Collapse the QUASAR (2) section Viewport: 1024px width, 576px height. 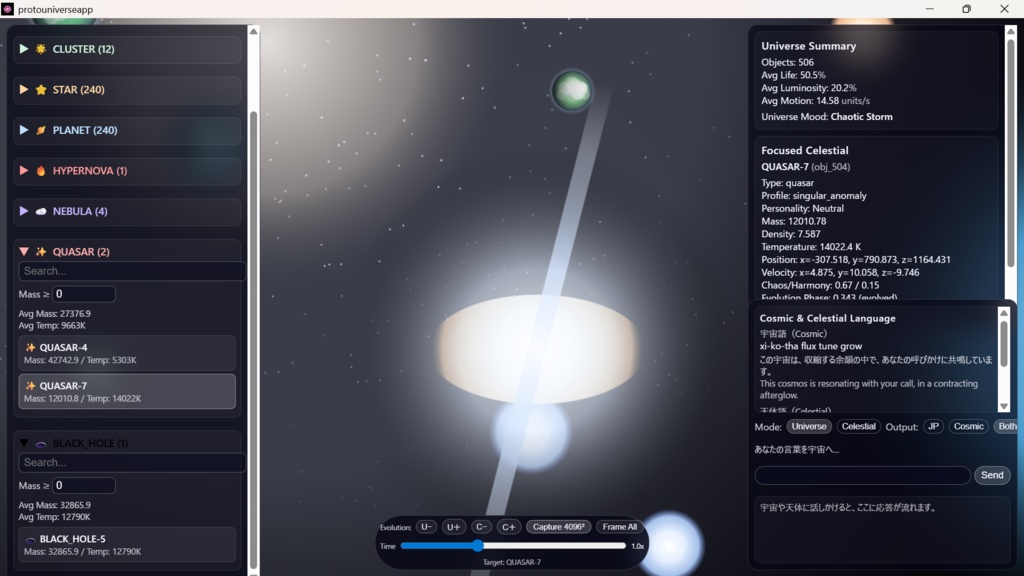(x=22, y=251)
